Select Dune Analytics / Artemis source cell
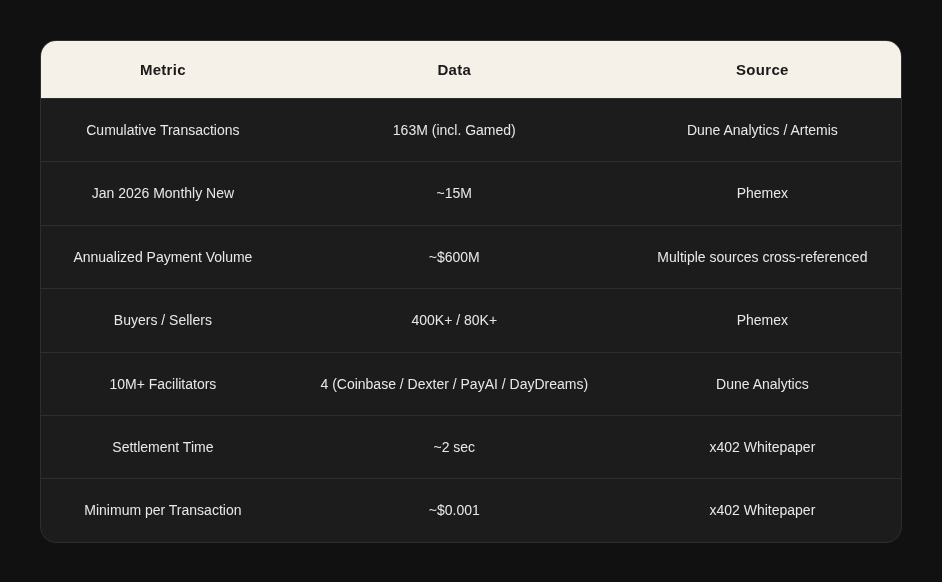 pos(762,130)
